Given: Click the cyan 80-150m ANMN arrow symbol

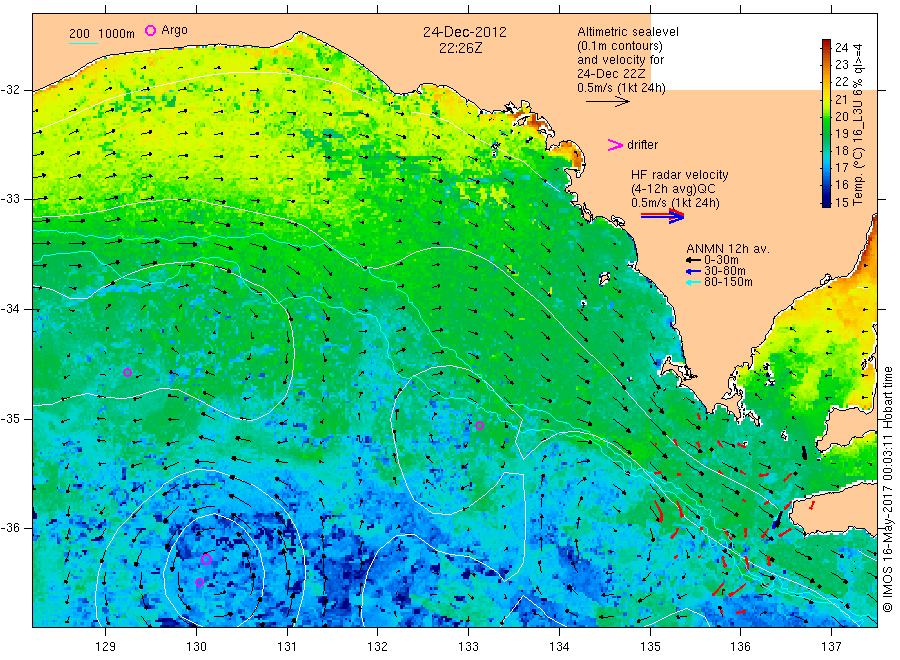Looking at the screenshot, I should coord(693,282).
